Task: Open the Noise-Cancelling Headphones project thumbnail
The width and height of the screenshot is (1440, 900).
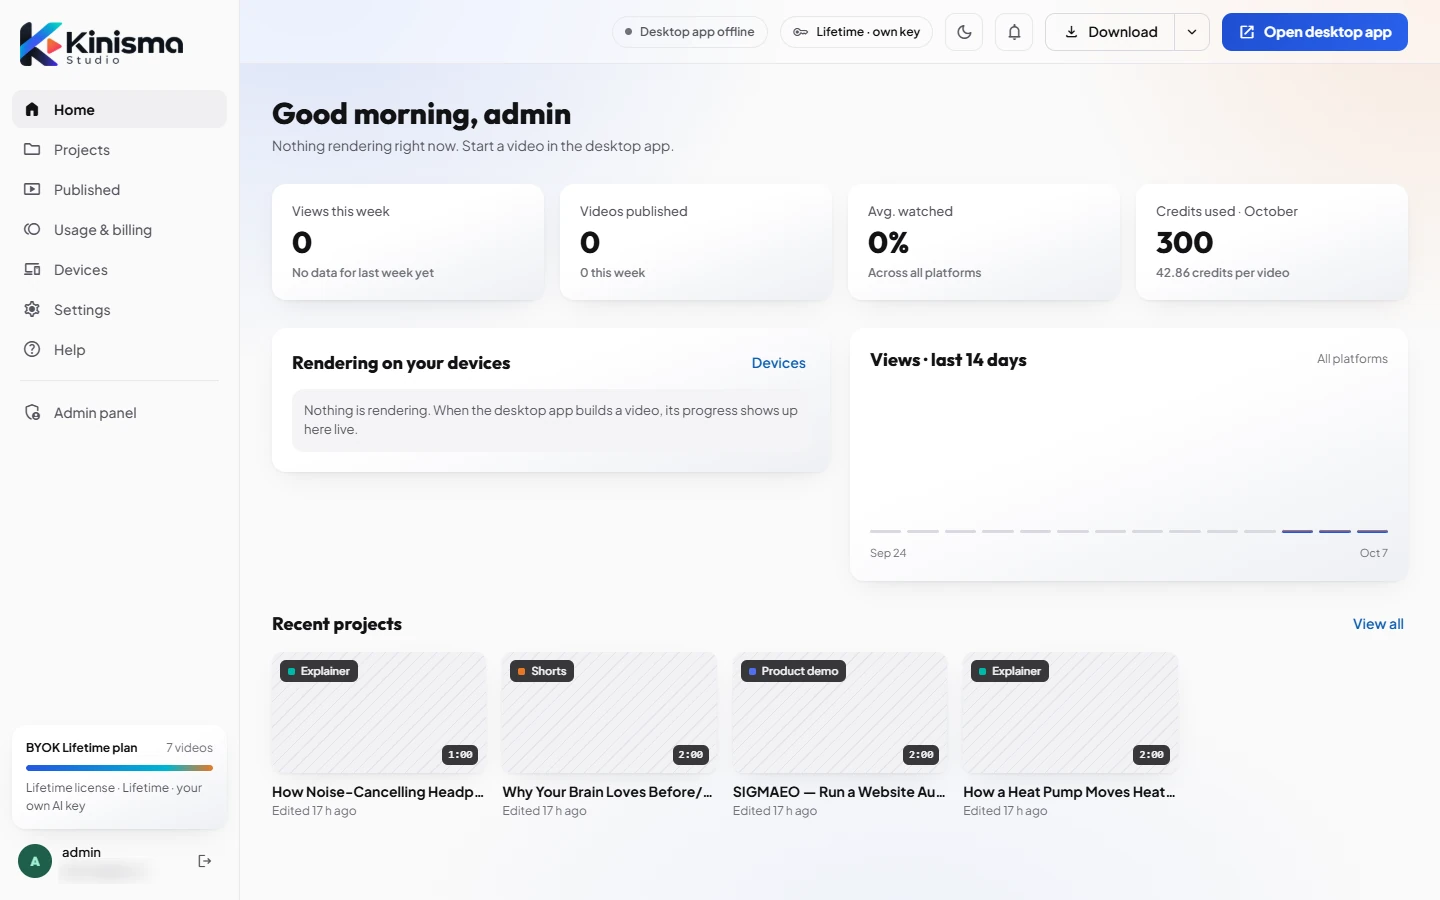Action: pyautogui.click(x=379, y=713)
